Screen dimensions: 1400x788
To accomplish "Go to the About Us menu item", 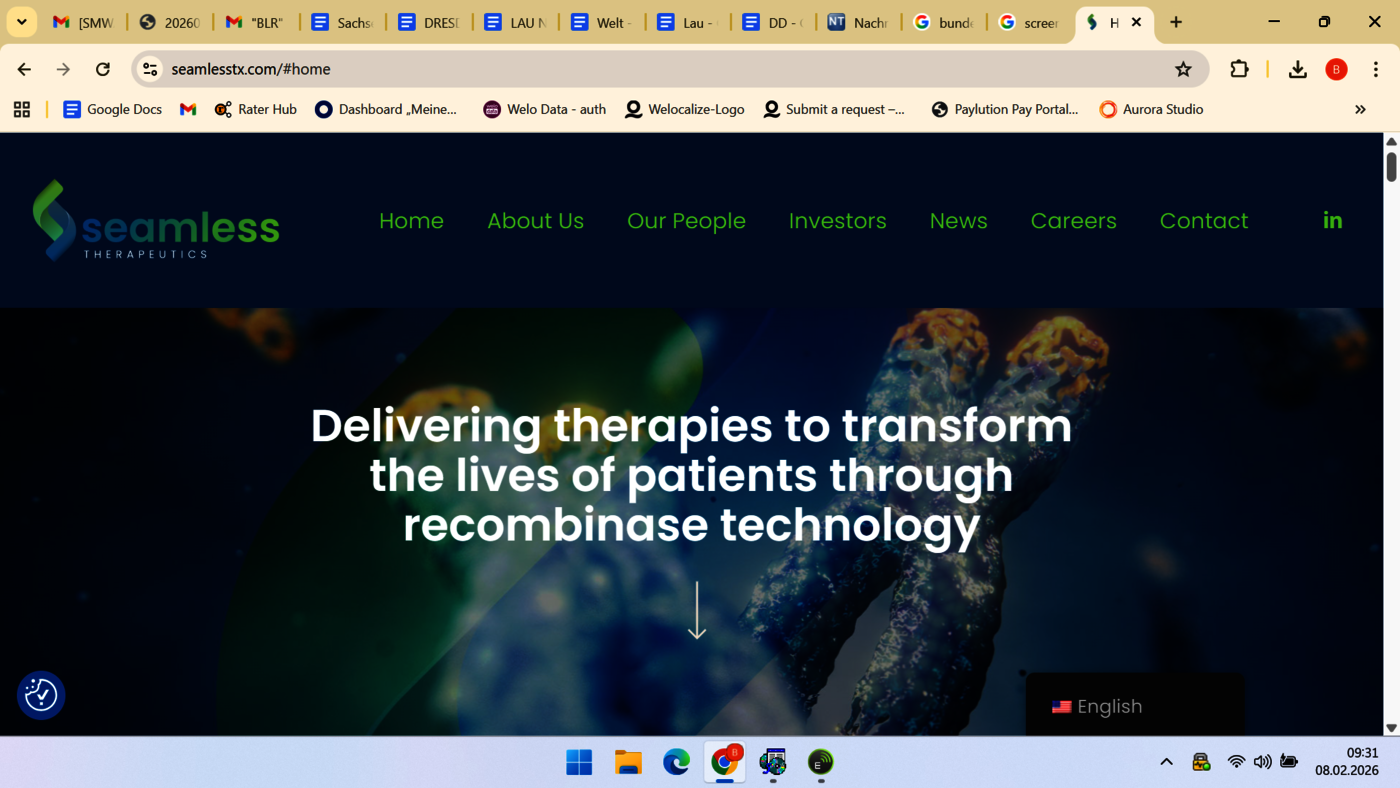I will tap(535, 221).
